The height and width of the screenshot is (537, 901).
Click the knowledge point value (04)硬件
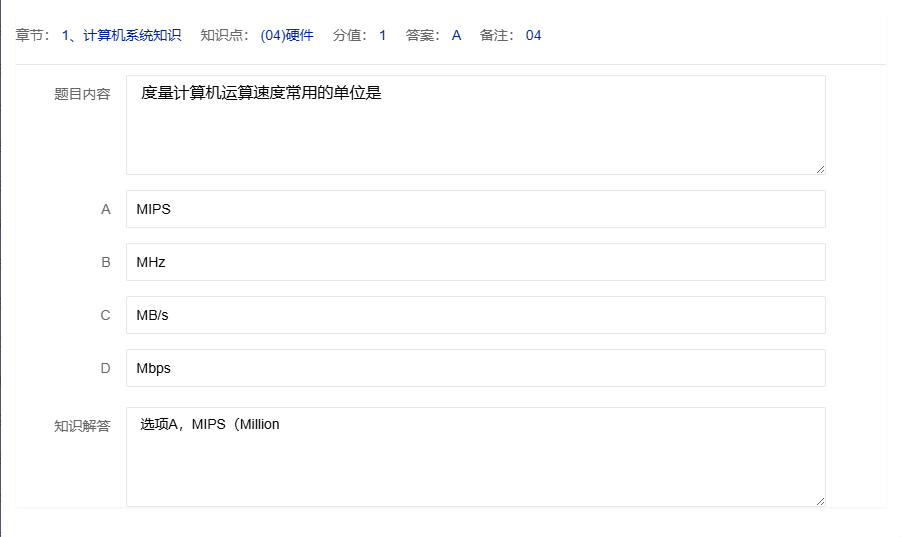tap(286, 35)
